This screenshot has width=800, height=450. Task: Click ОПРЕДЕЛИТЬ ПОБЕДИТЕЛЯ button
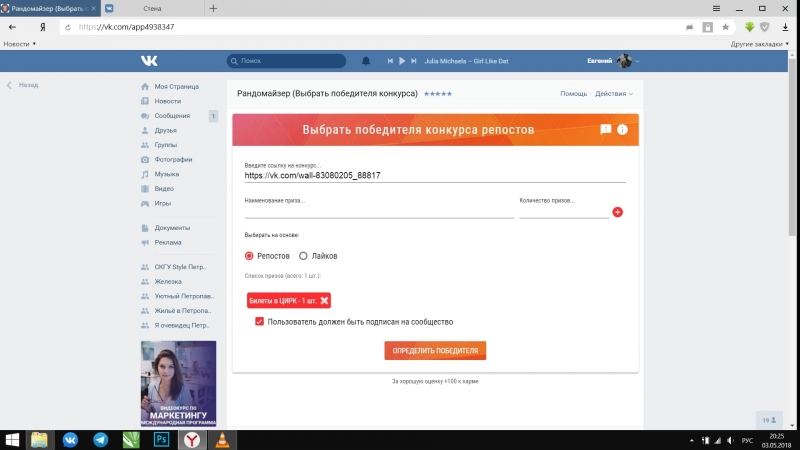click(x=435, y=351)
